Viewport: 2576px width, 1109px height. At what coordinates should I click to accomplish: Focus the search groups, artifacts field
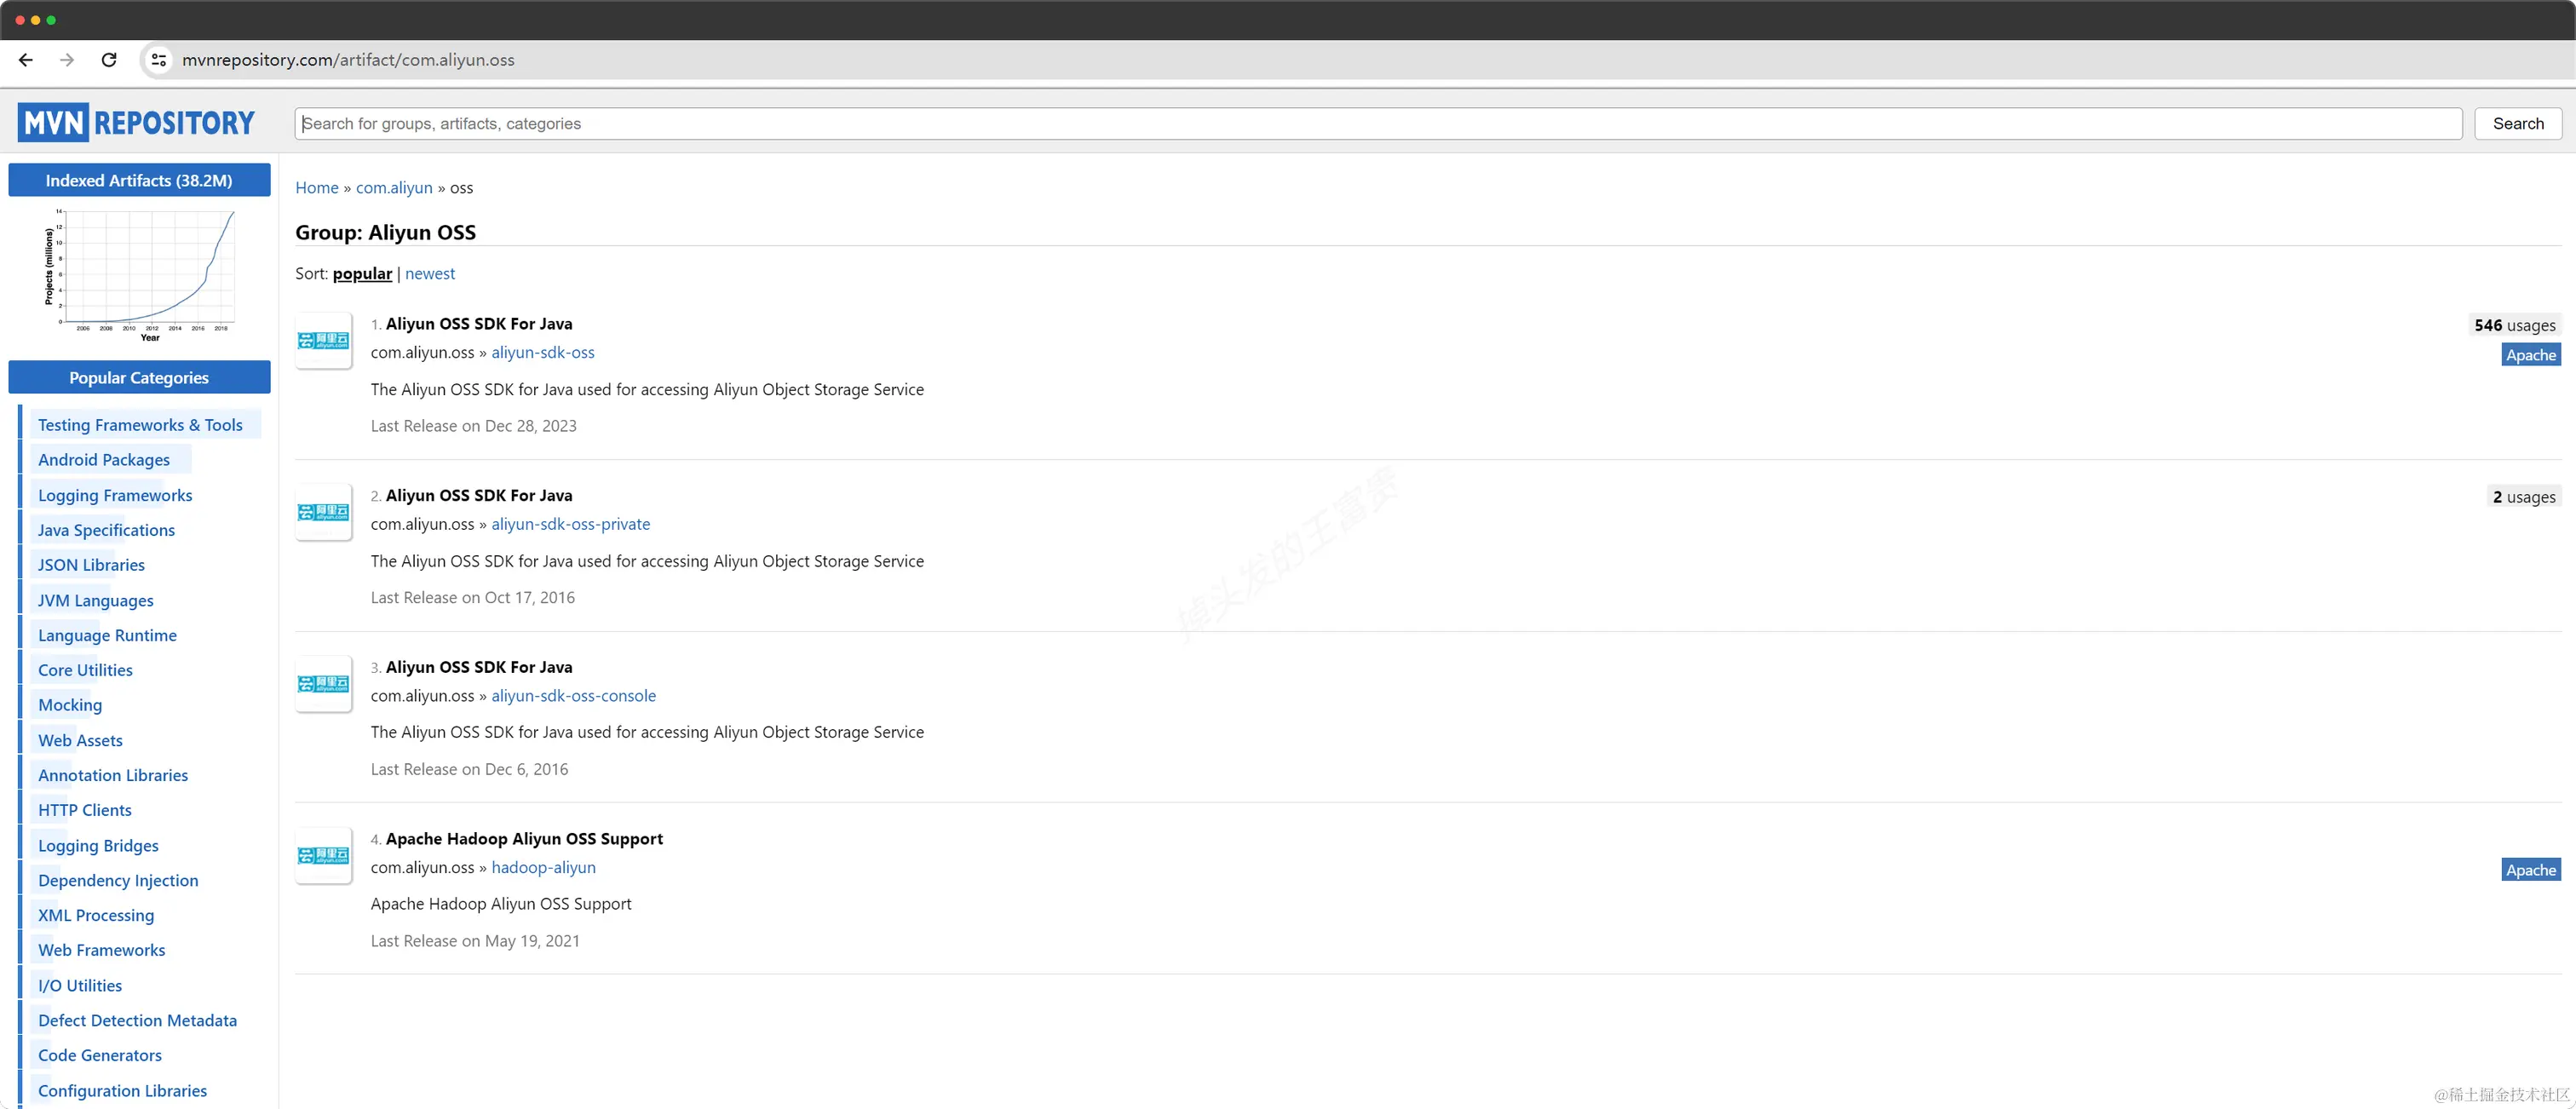pyautogui.click(x=1378, y=124)
